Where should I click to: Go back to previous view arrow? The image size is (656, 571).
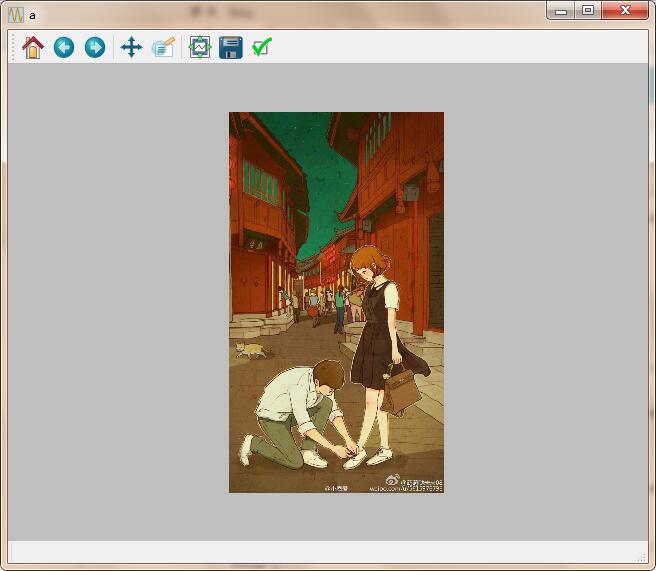64,47
